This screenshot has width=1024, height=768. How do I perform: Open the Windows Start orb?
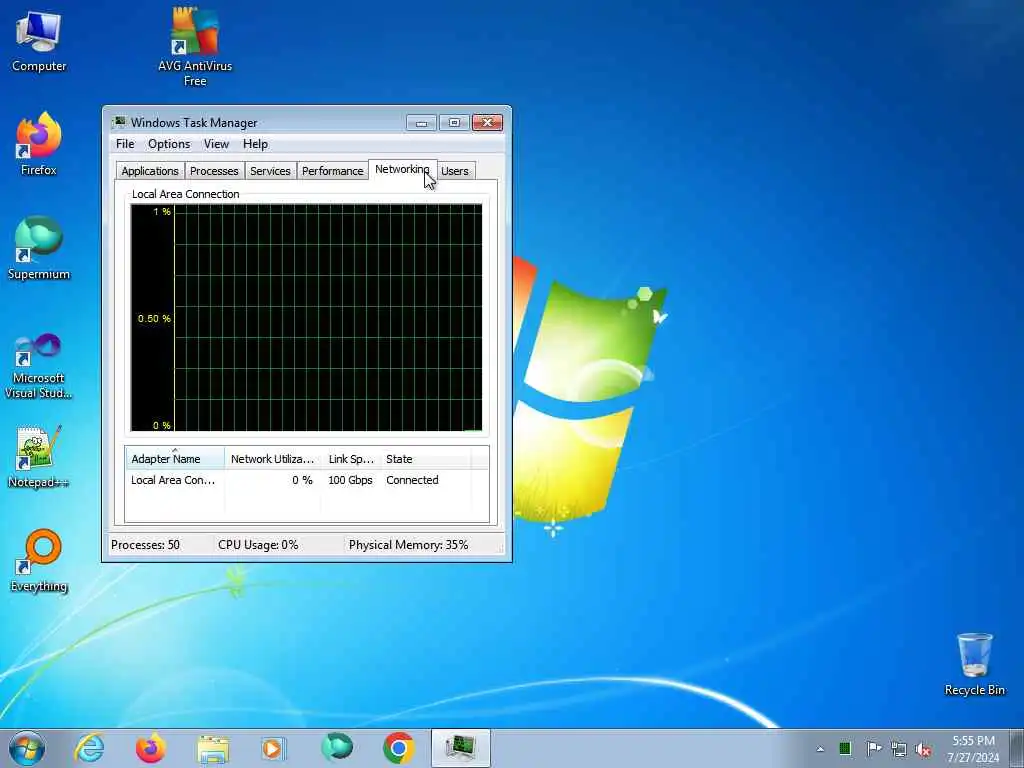pos(27,748)
